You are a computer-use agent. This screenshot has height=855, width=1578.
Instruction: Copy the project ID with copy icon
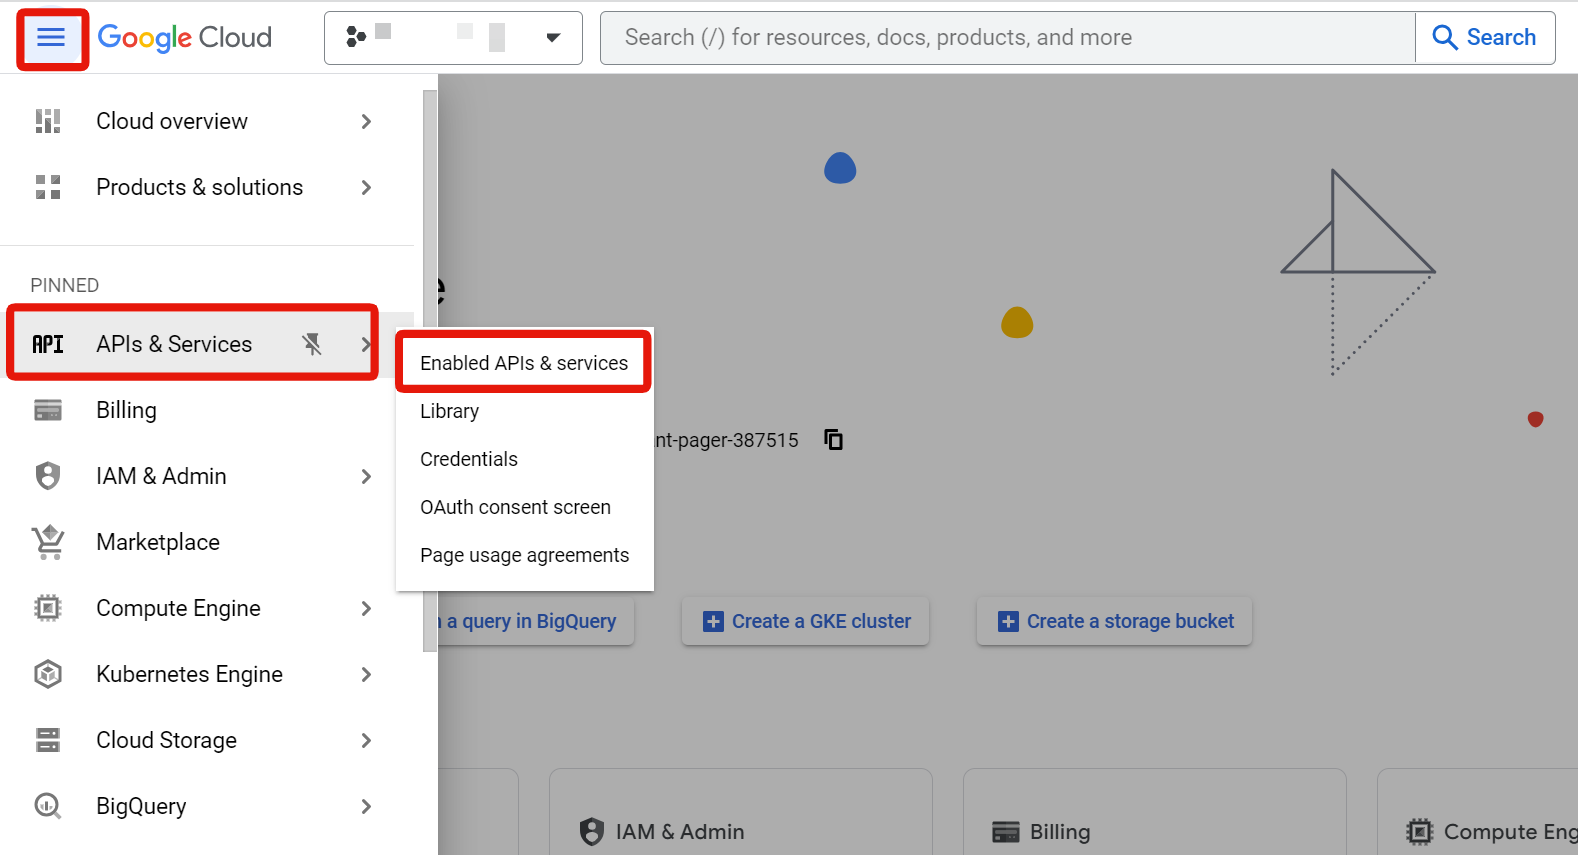tap(833, 440)
